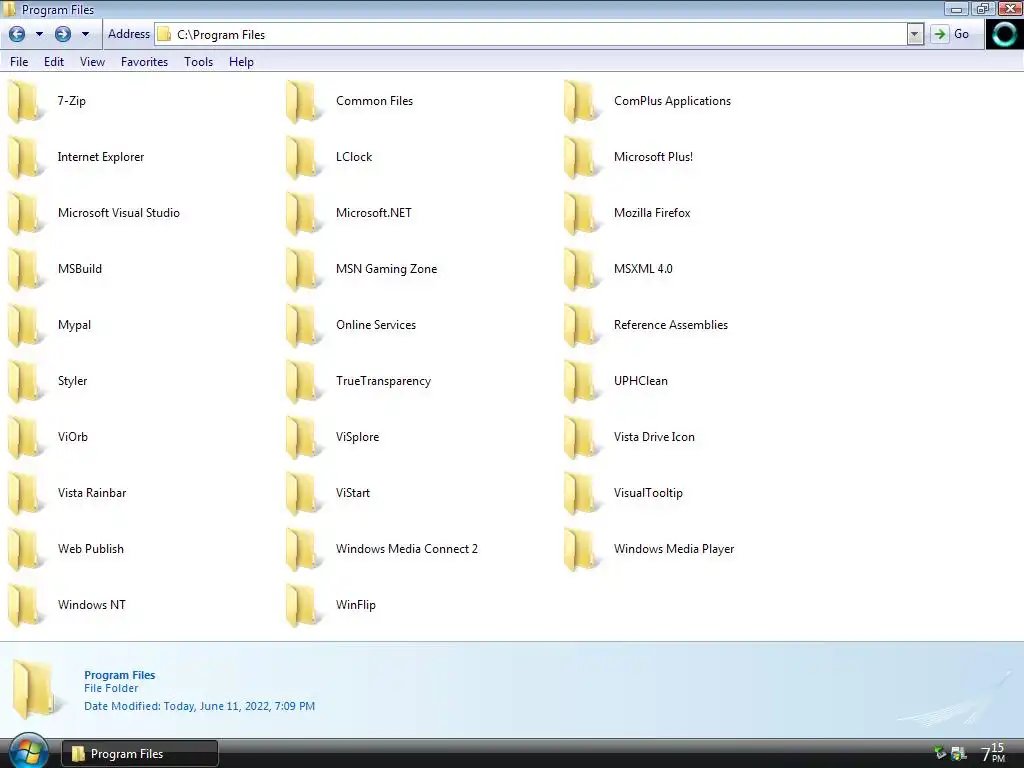The image size is (1024, 768).
Task: Select the ViStart folder icon
Action: click(x=303, y=494)
